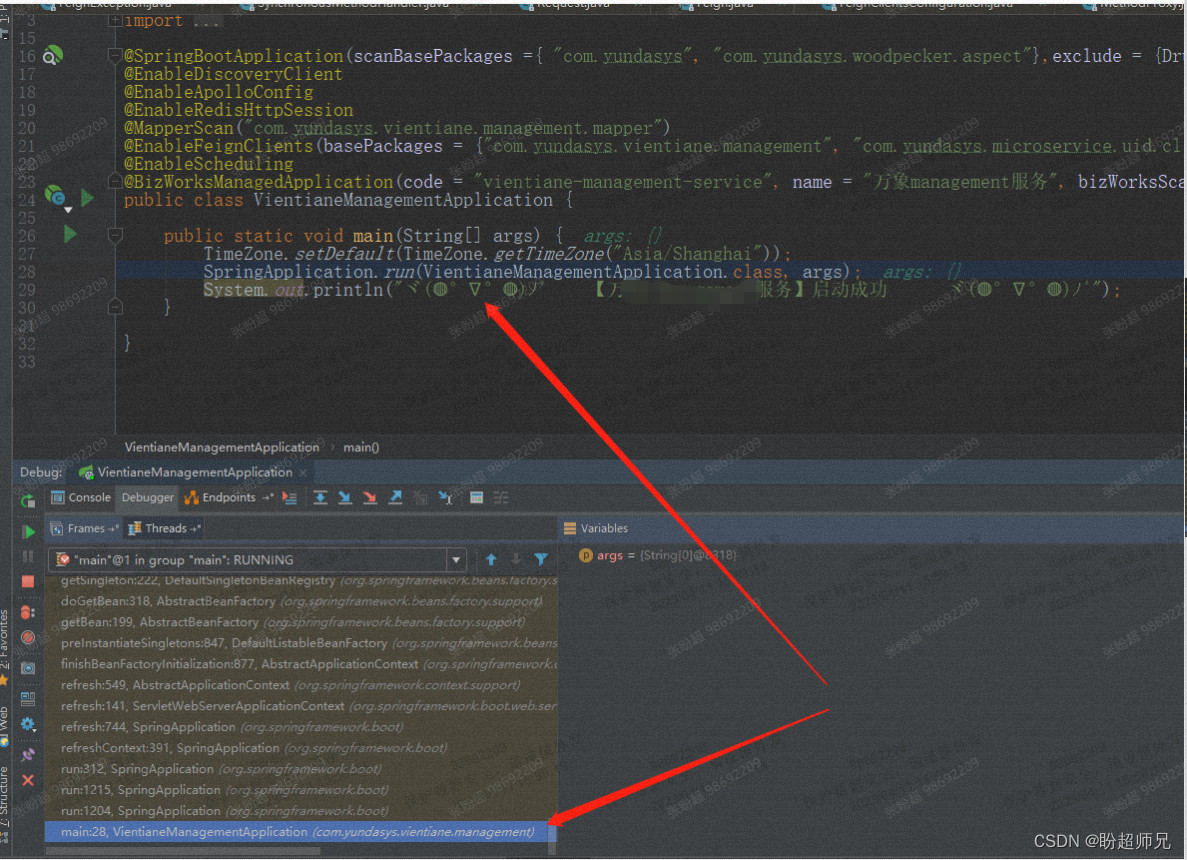This screenshot has width=1187, height=860.
Task: Click the Spring bean gutter icon at class line
Action: pos(56,197)
